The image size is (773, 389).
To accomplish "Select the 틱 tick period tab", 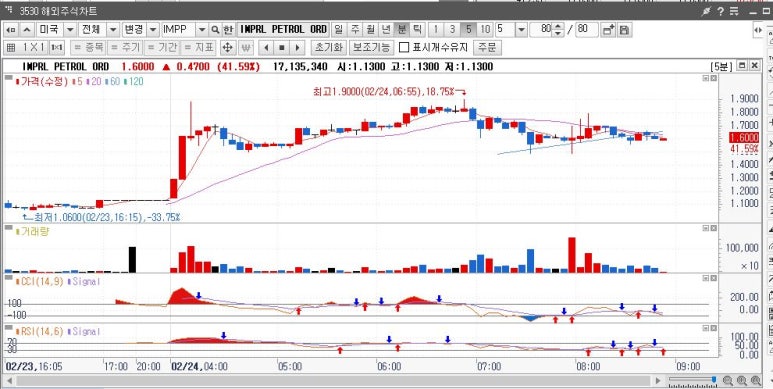I will point(417,30).
